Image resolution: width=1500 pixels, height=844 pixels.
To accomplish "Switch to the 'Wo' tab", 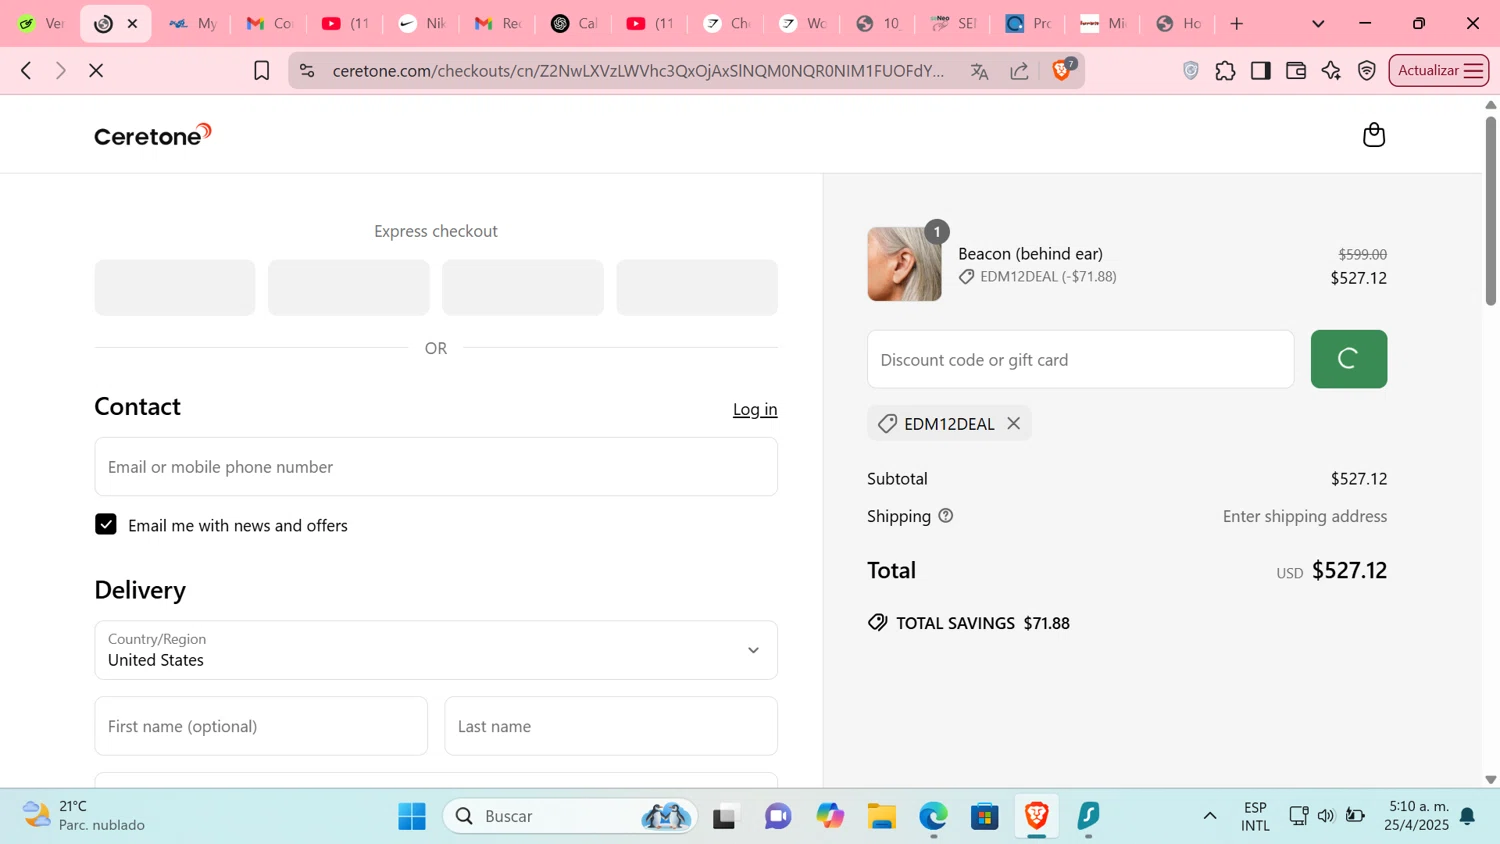I will (802, 23).
